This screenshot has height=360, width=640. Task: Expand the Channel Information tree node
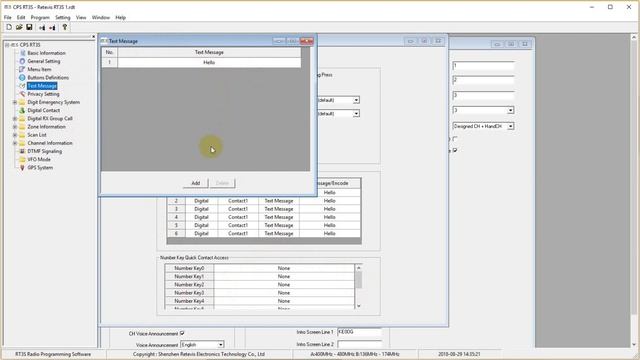15,143
